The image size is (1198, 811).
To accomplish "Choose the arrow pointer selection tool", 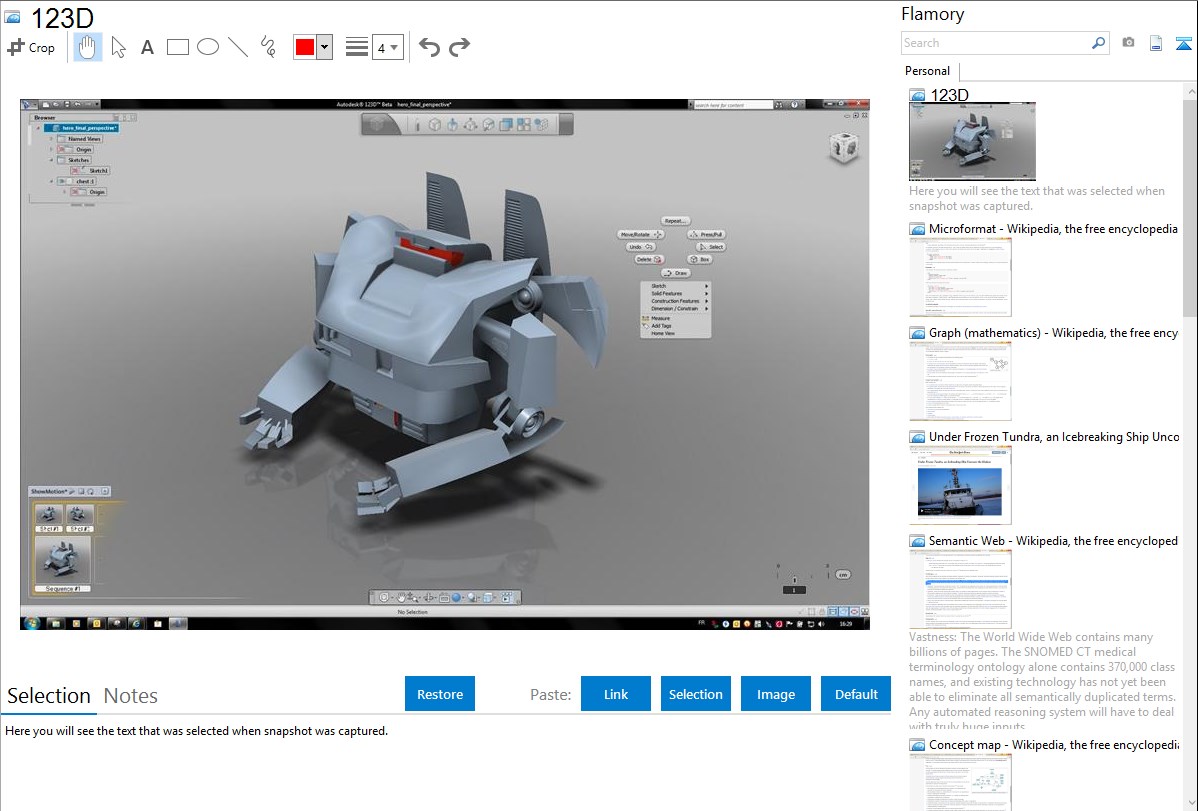I will pos(118,47).
